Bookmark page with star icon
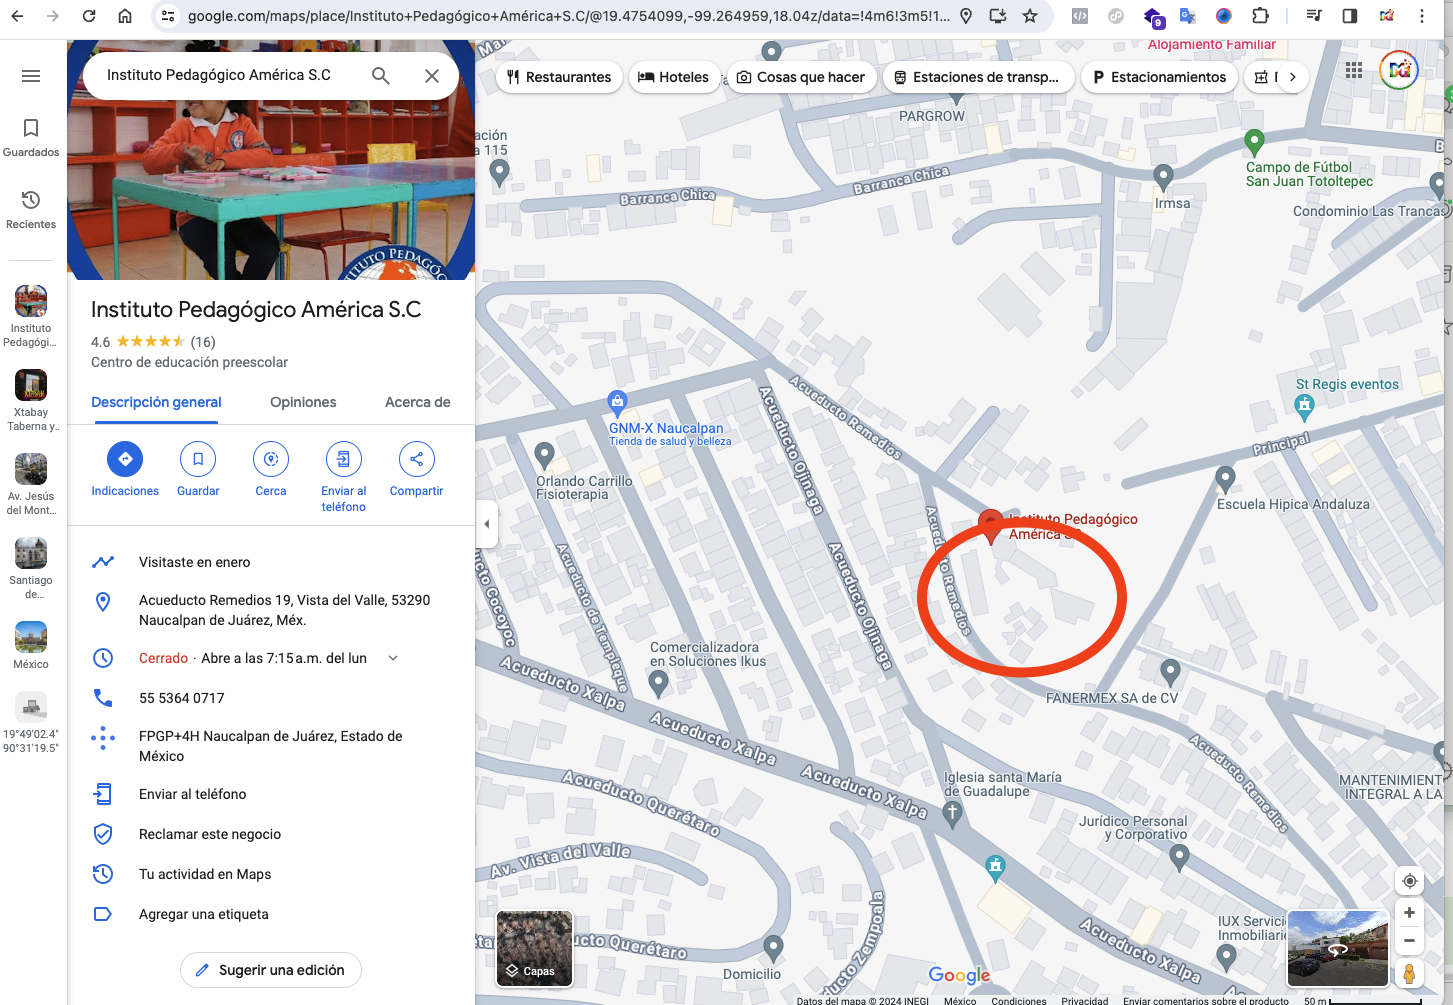 [1030, 16]
